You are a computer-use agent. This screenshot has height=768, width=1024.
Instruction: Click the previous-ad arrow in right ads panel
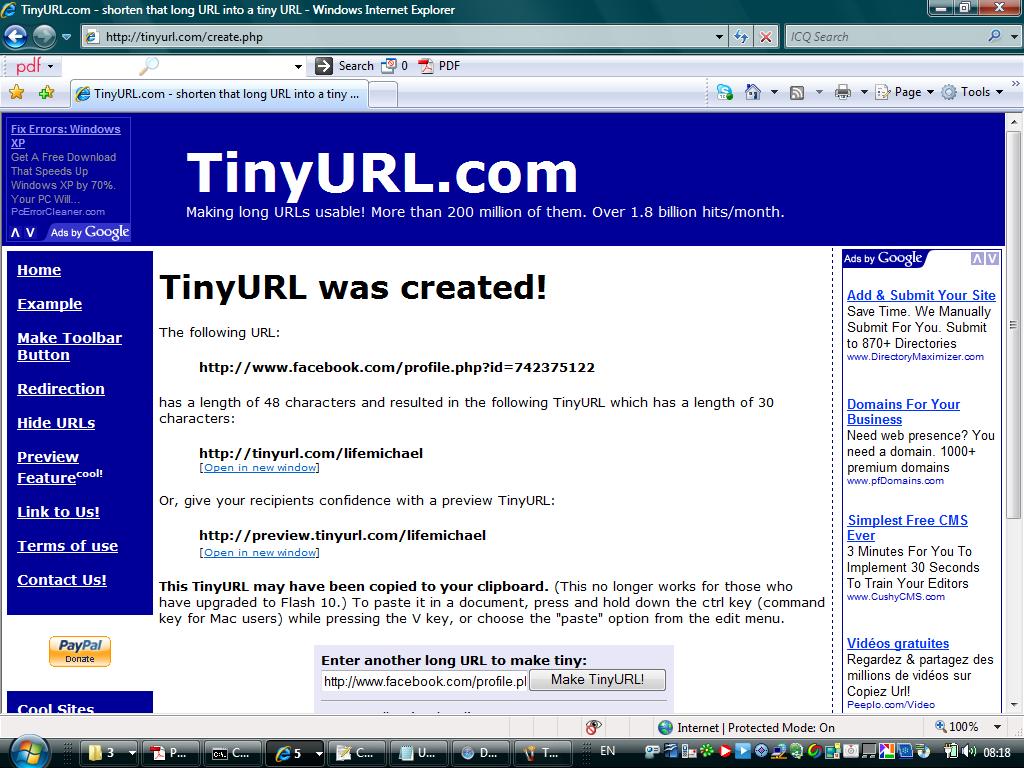coord(977,259)
